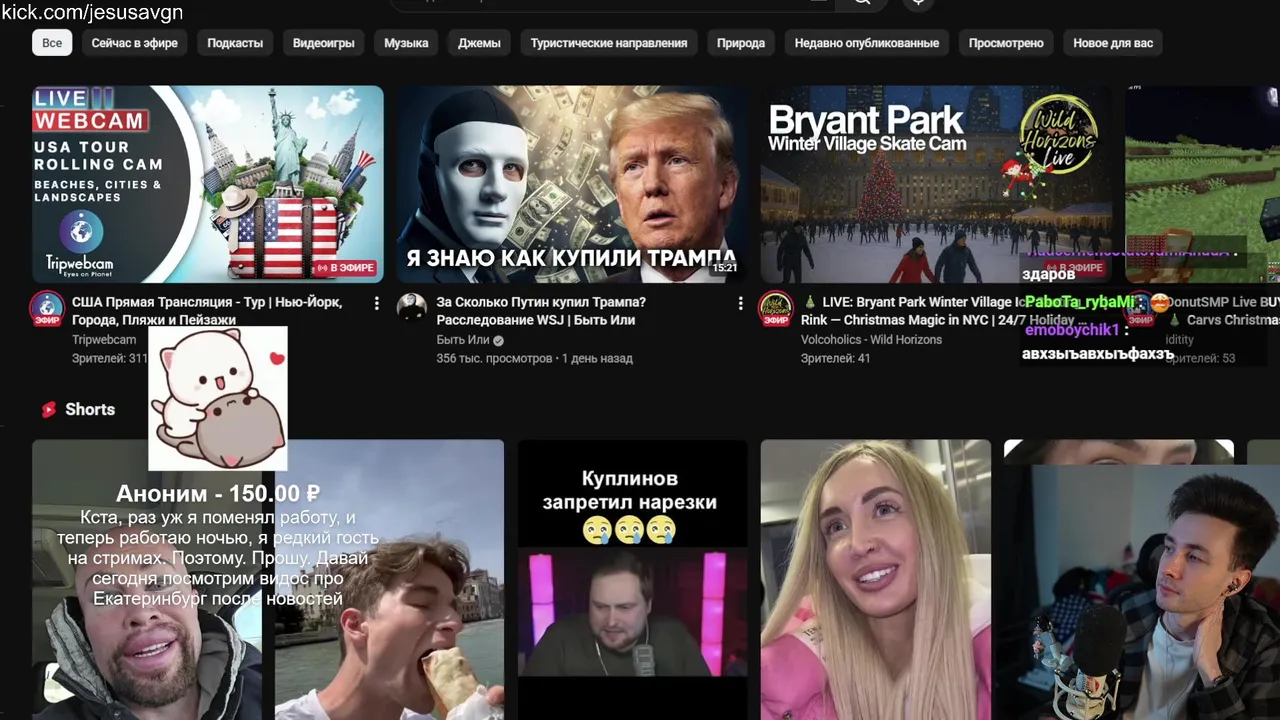Select the "Музыка" filter chip
Image resolution: width=1280 pixels, height=720 pixels.
pyautogui.click(x=406, y=43)
